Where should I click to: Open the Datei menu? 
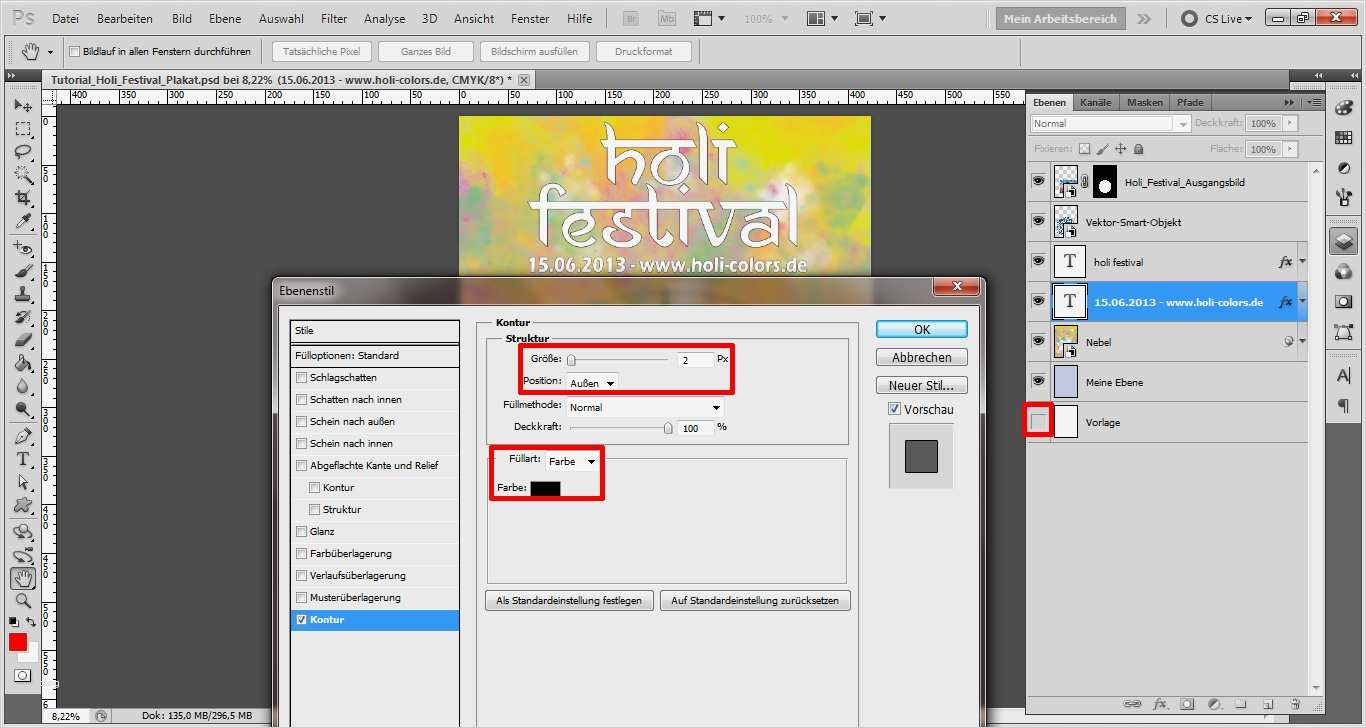(x=65, y=18)
